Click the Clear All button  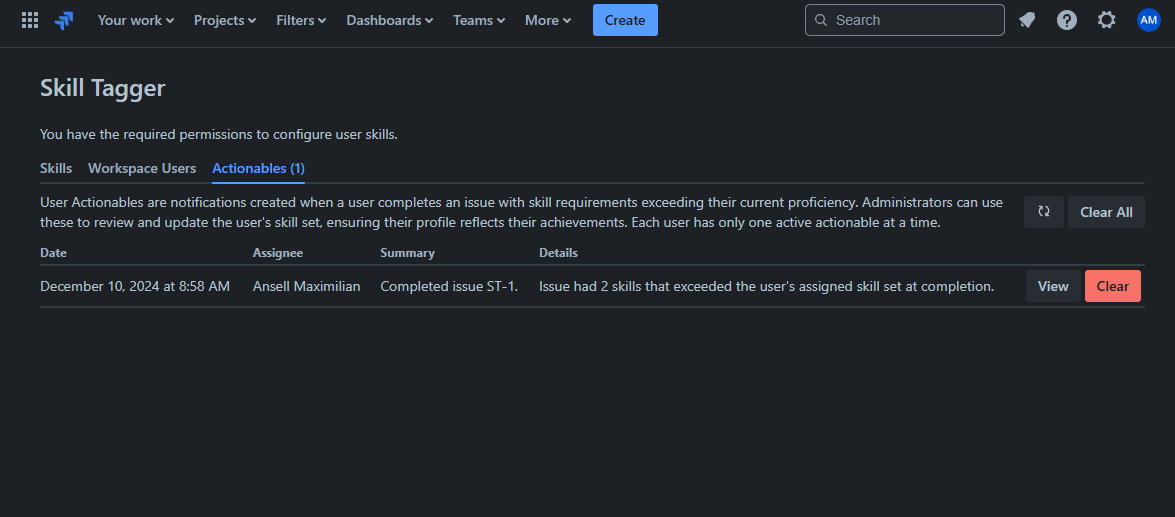click(x=1106, y=212)
